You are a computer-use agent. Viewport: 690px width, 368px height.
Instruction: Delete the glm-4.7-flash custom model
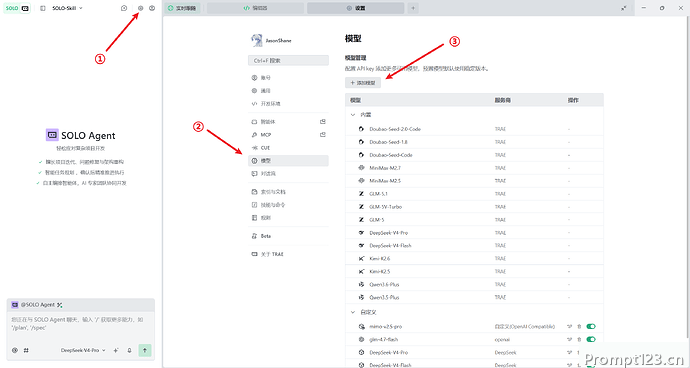point(579,339)
